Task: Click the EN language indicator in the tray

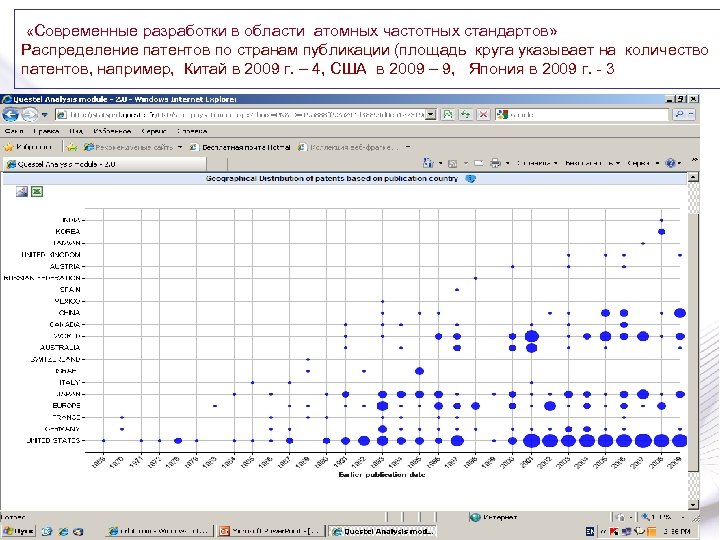Action: 591,531
